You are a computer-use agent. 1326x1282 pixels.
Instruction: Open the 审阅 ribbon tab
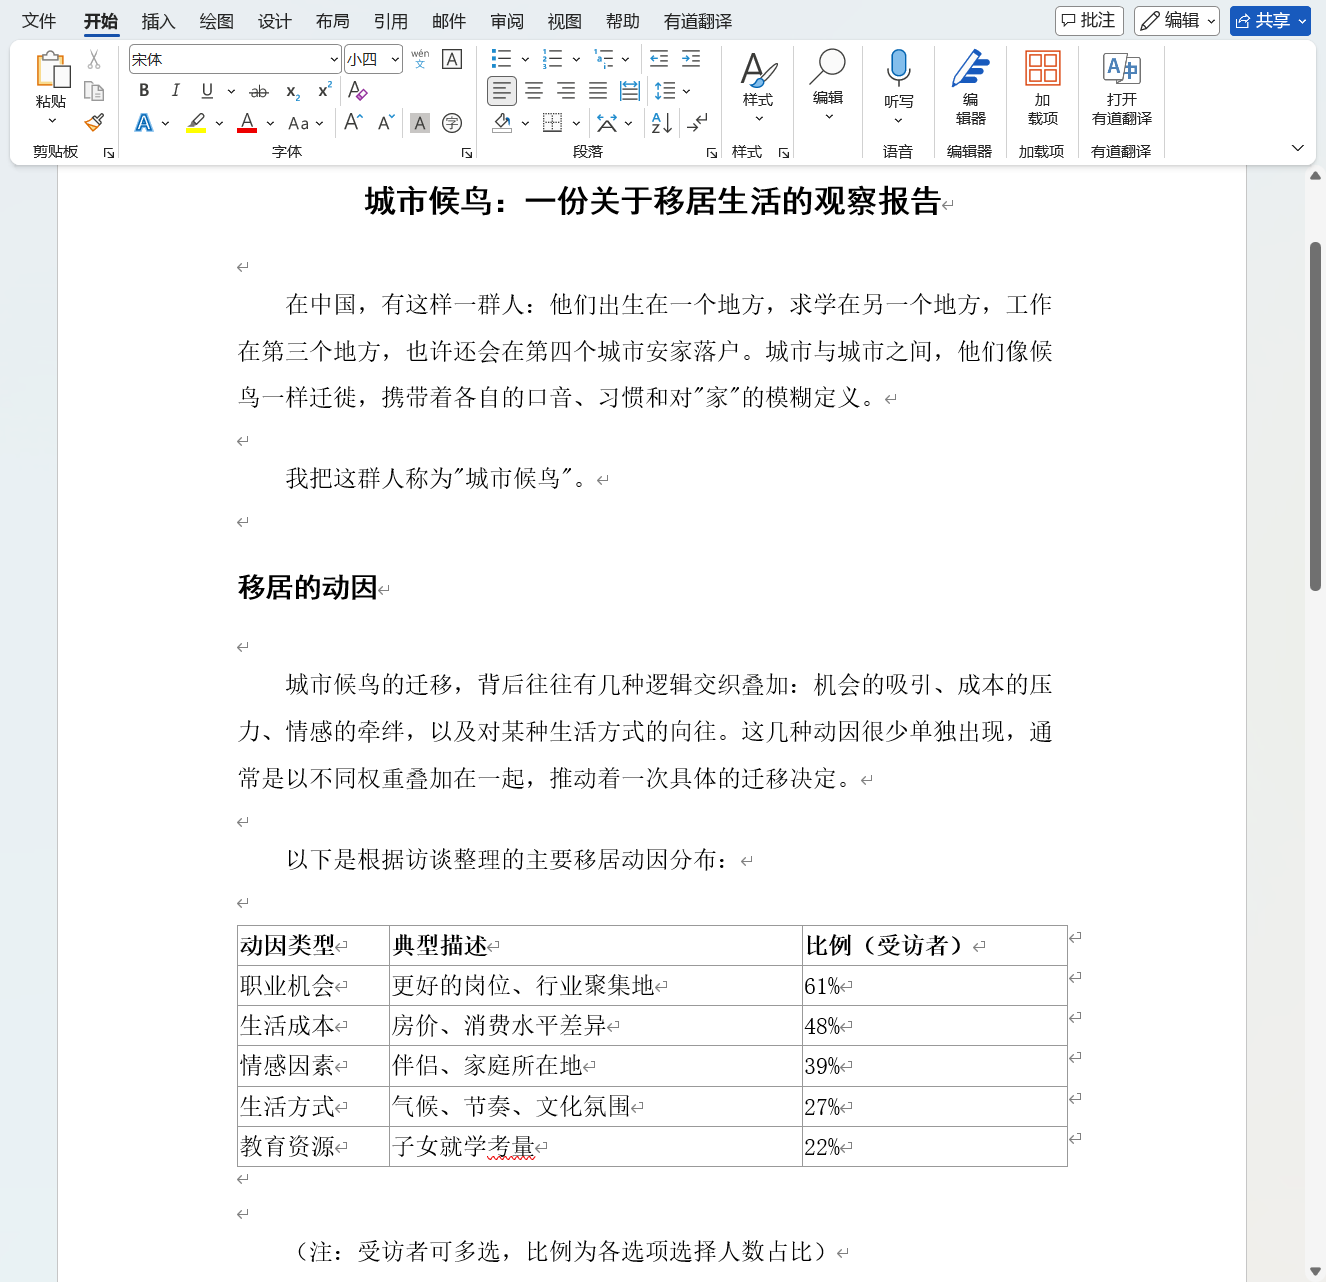tap(506, 21)
